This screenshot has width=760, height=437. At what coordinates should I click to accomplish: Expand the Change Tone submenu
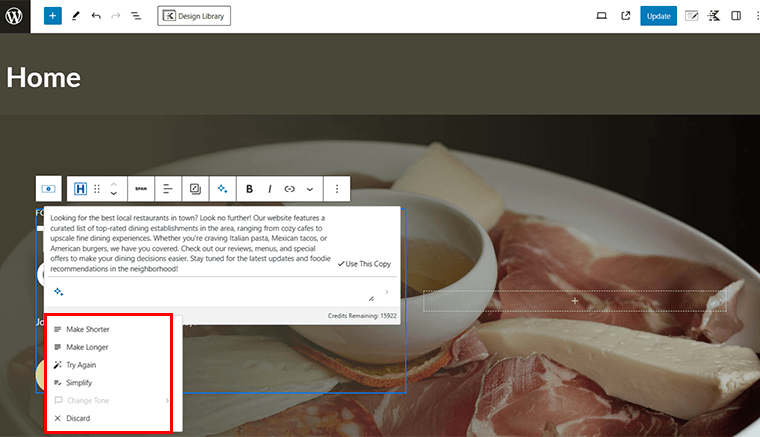(109, 400)
